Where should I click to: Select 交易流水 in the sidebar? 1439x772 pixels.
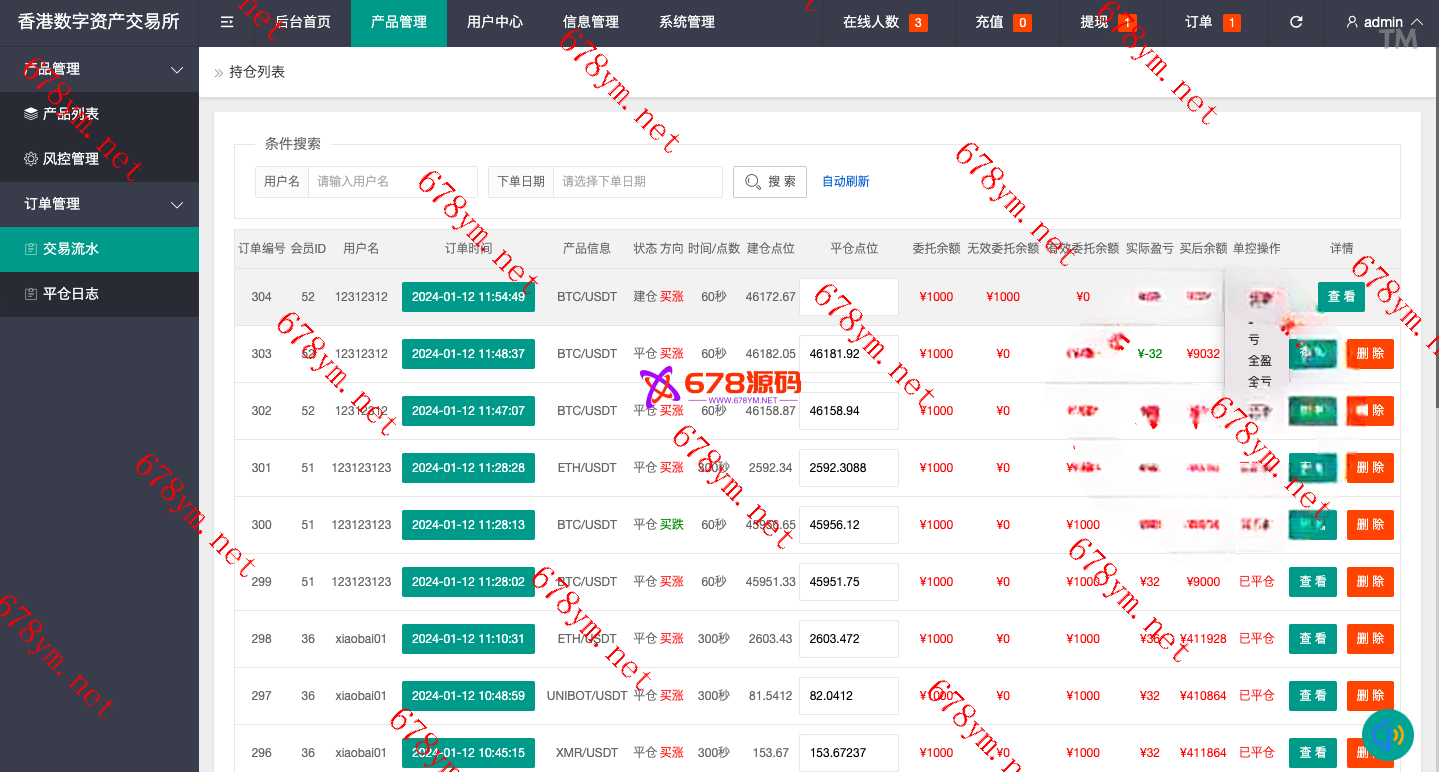[70, 249]
